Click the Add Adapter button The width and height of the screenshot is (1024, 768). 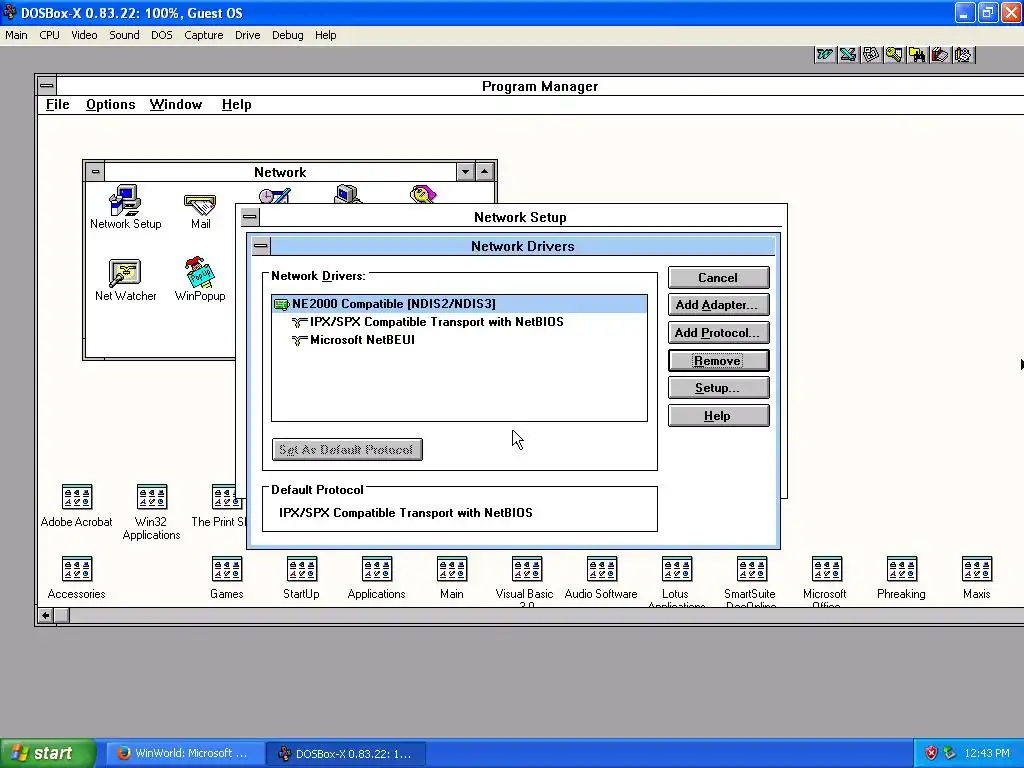(718, 305)
